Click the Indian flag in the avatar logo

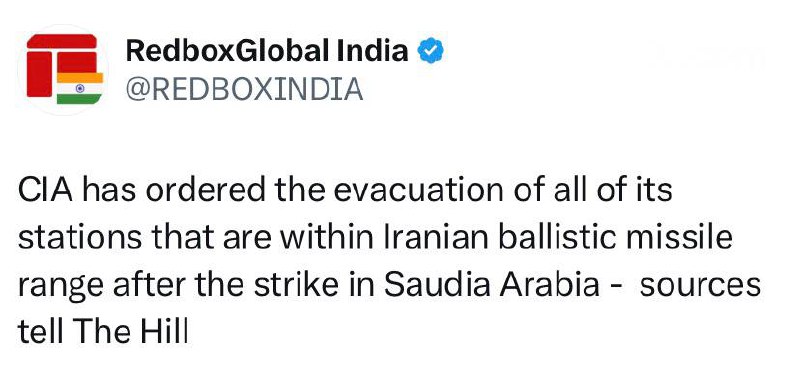pyautogui.click(x=80, y=88)
